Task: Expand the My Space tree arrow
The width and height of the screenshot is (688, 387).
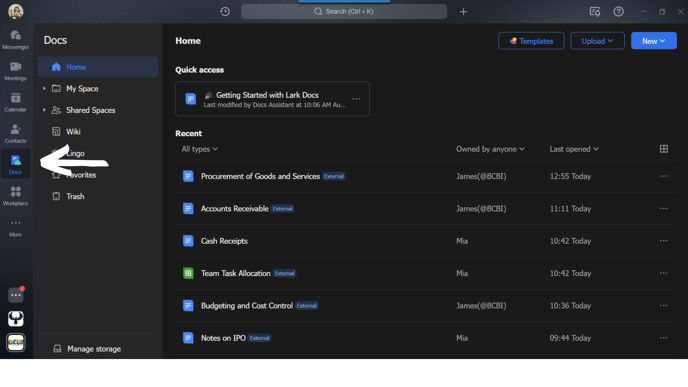Action: [44, 89]
